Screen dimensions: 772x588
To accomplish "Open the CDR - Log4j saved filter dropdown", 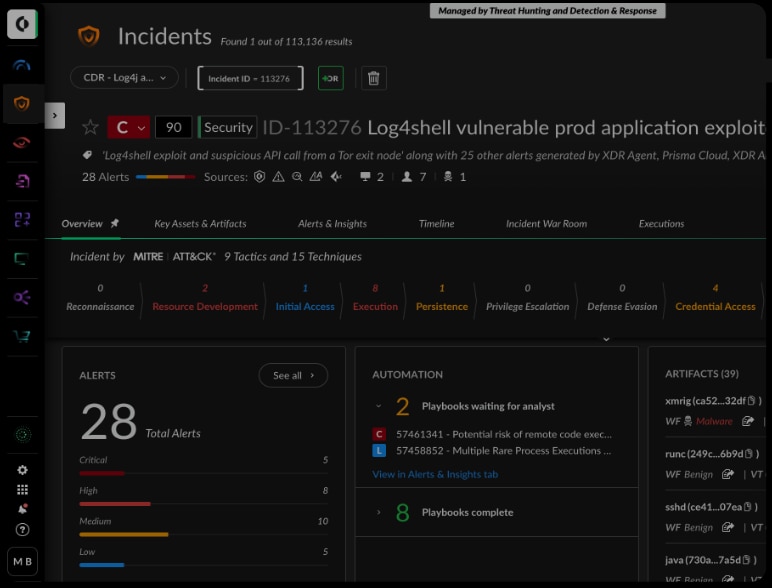I will (x=124, y=78).
